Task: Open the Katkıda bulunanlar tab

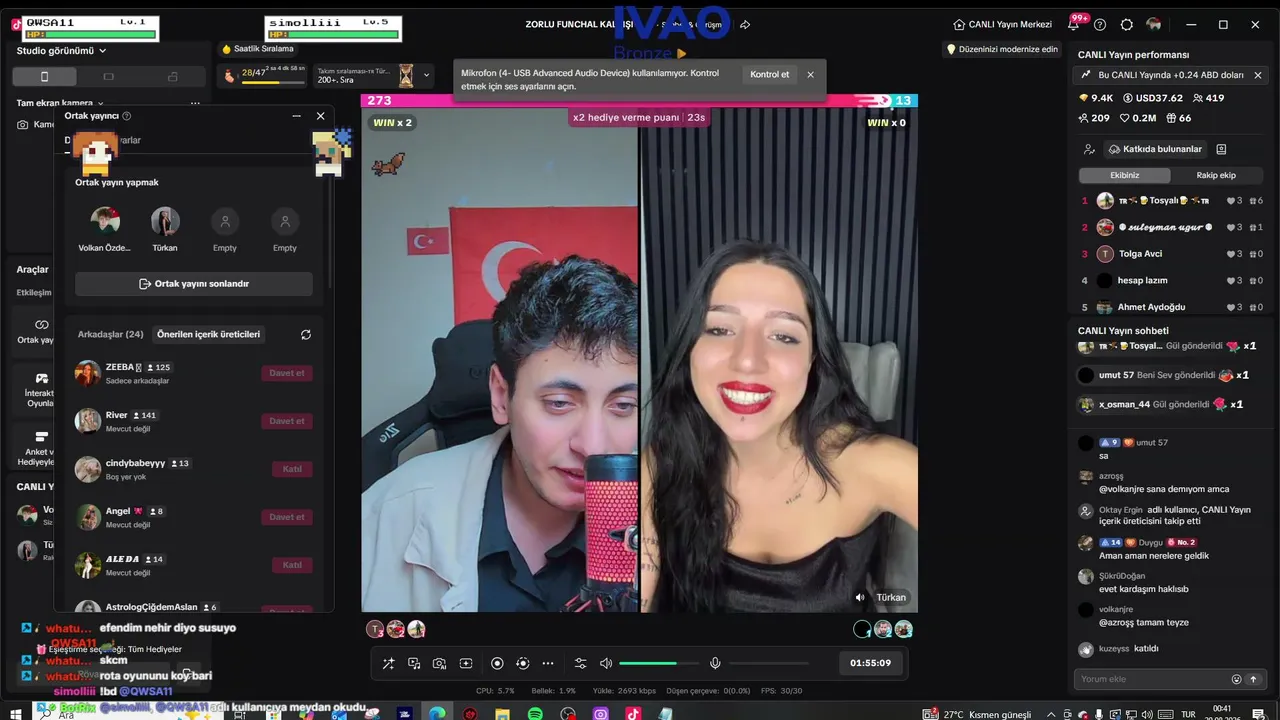Action: point(1154,149)
